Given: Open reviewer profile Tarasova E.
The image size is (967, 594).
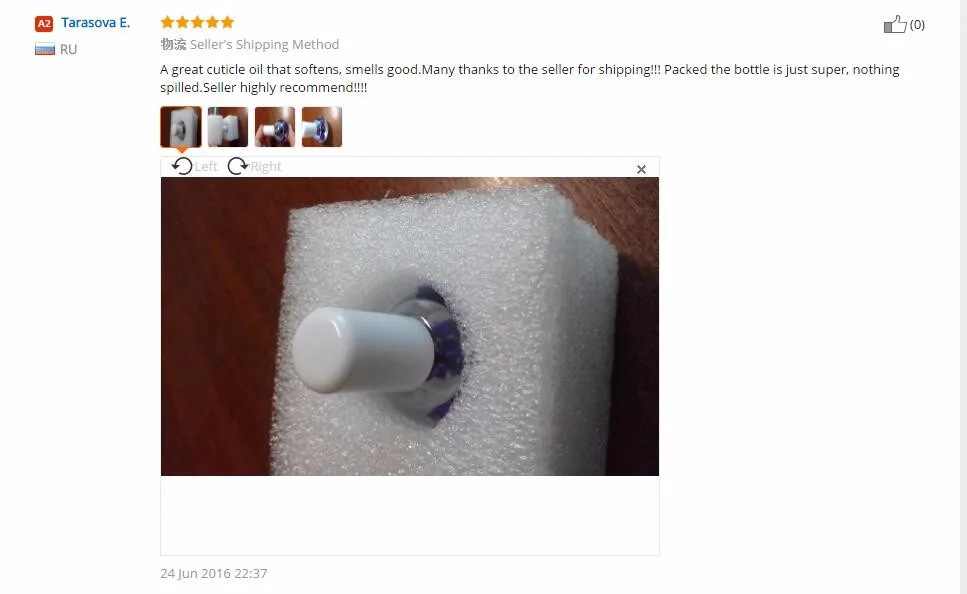Looking at the screenshot, I should pos(96,23).
